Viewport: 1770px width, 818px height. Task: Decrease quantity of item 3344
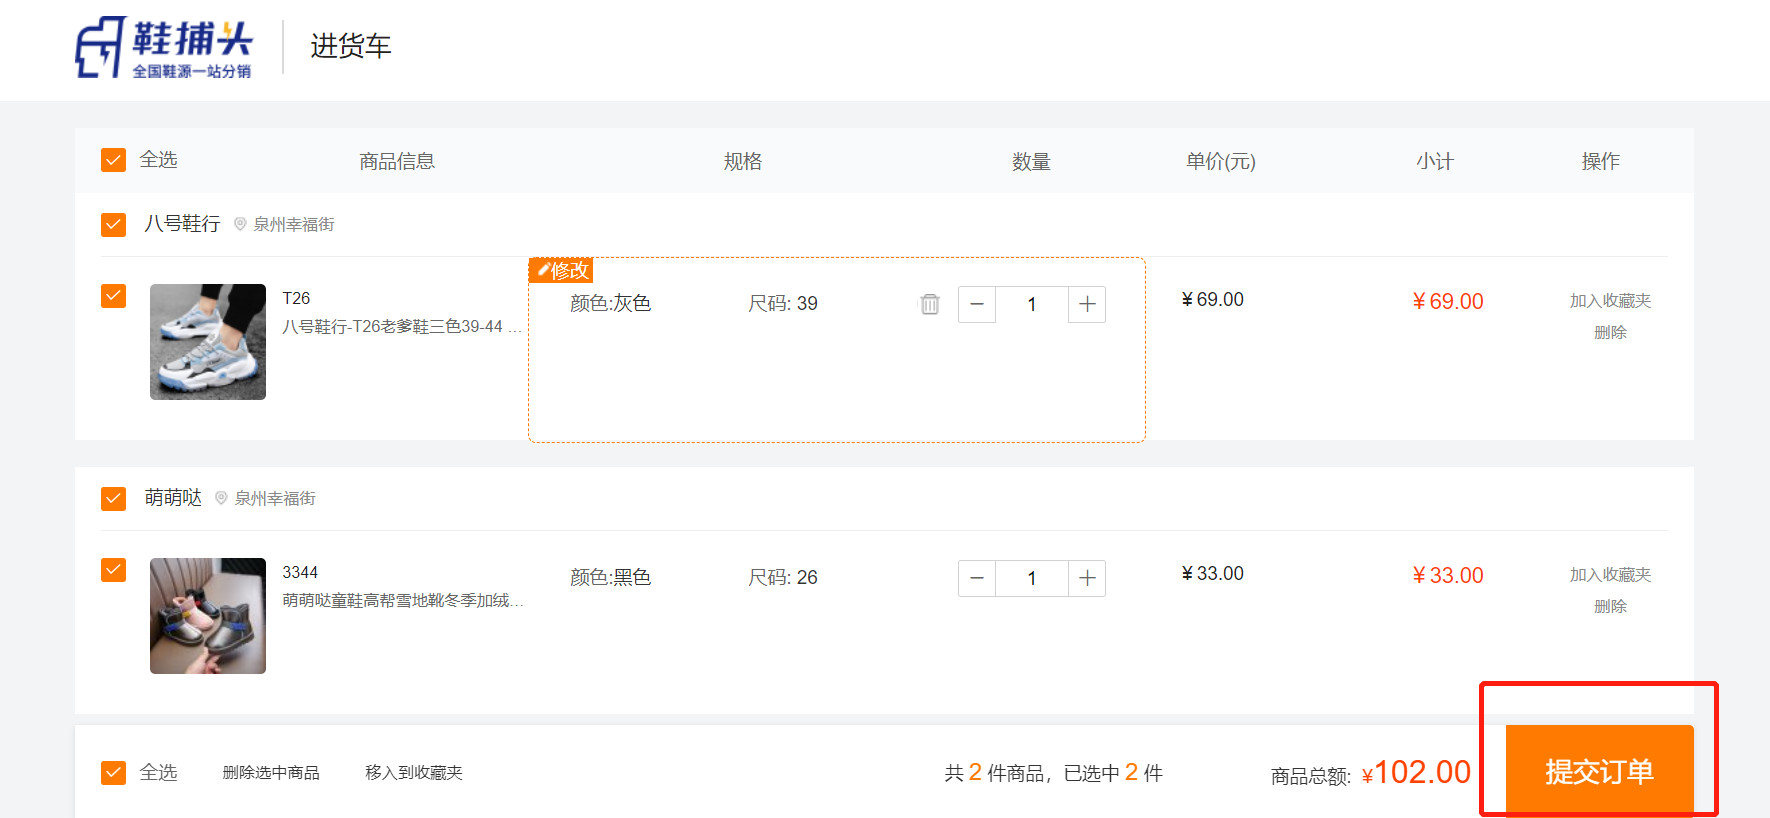pyautogui.click(x=977, y=578)
